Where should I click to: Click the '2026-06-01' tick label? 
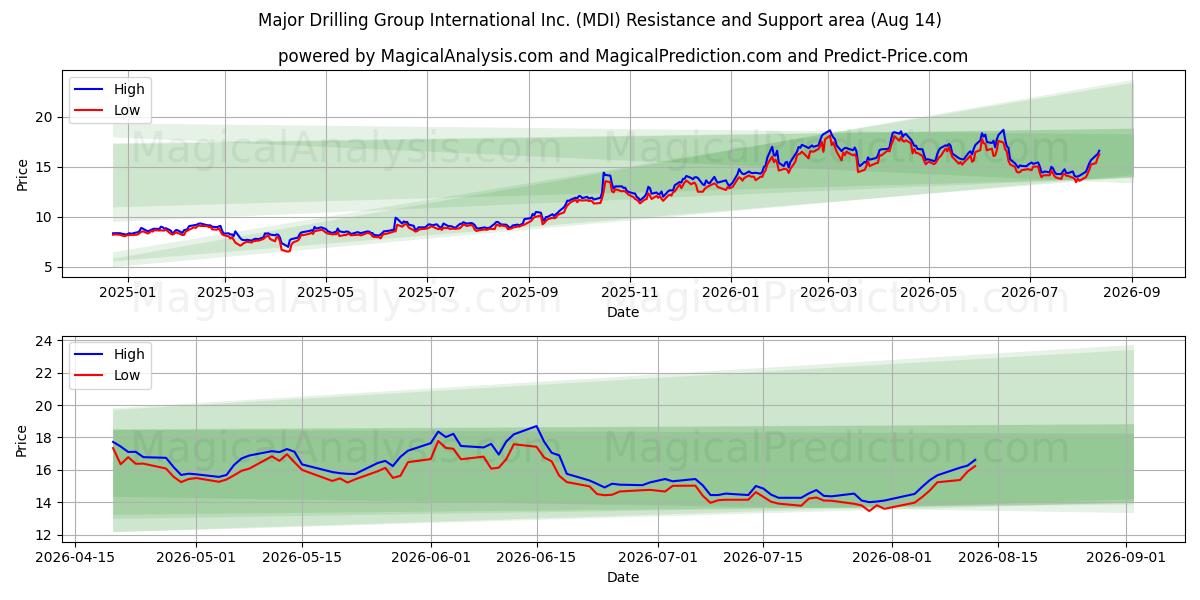coord(431,558)
